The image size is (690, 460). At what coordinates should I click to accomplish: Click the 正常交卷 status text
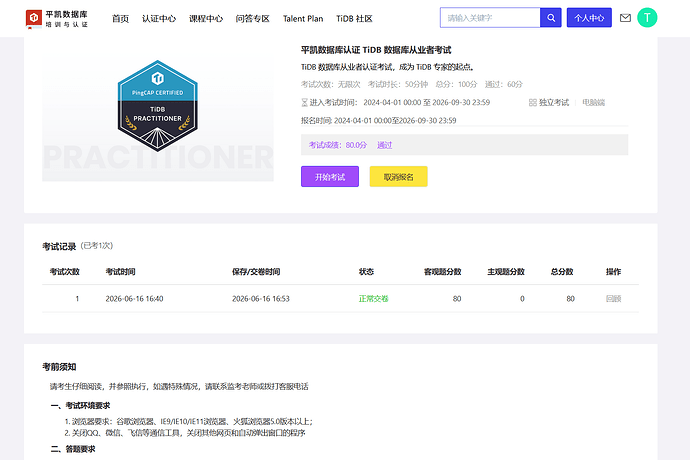(373, 298)
